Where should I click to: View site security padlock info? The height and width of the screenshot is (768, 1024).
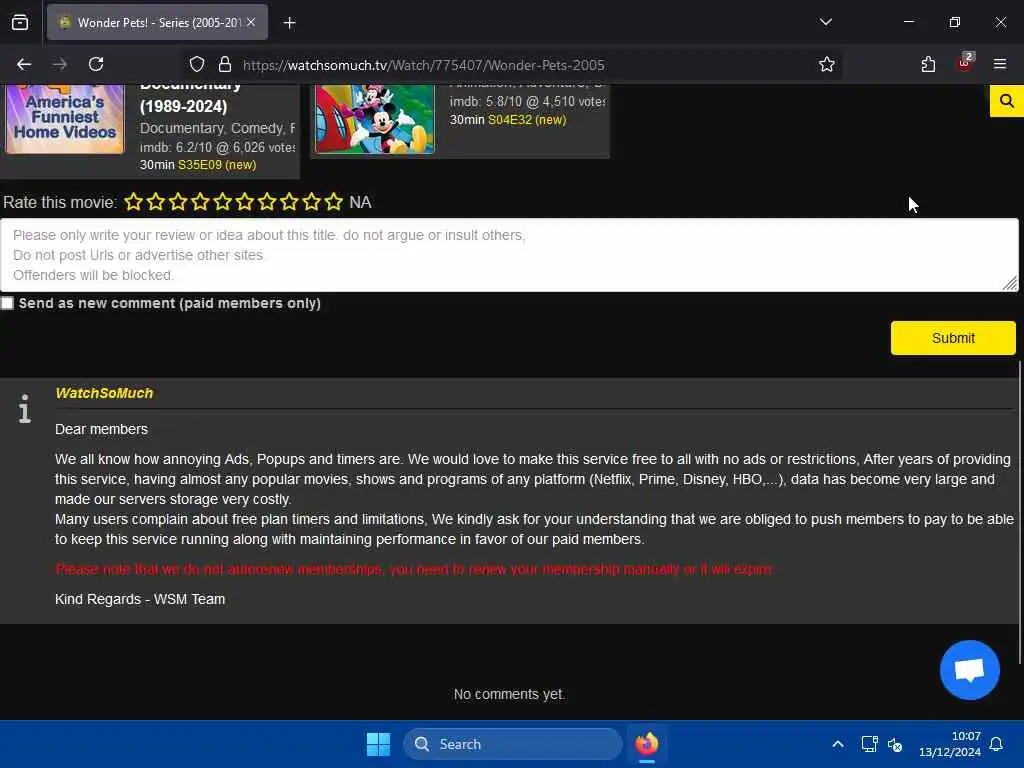(225, 65)
